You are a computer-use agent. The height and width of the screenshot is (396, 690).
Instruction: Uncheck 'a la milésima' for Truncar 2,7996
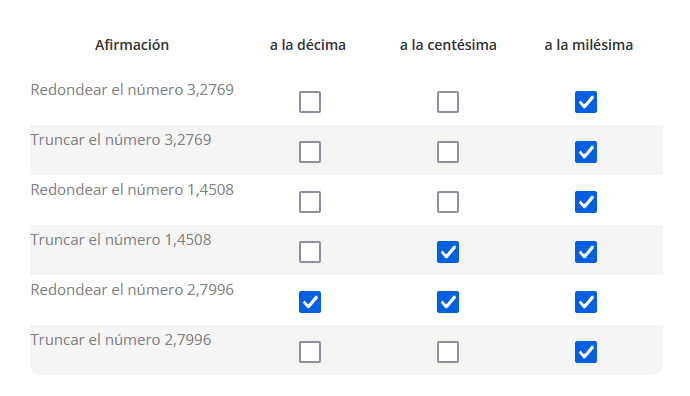point(586,352)
